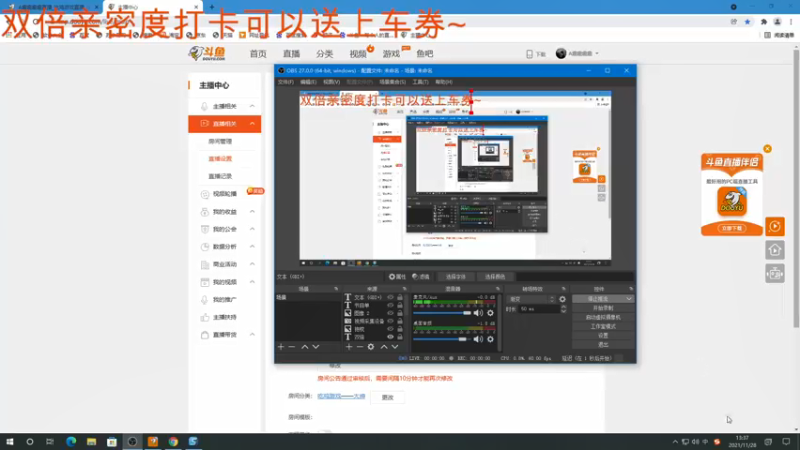The width and height of the screenshot is (800, 450).
Task: Bookmark the page with the Chrome star icon
Action: (x=747, y=22)
